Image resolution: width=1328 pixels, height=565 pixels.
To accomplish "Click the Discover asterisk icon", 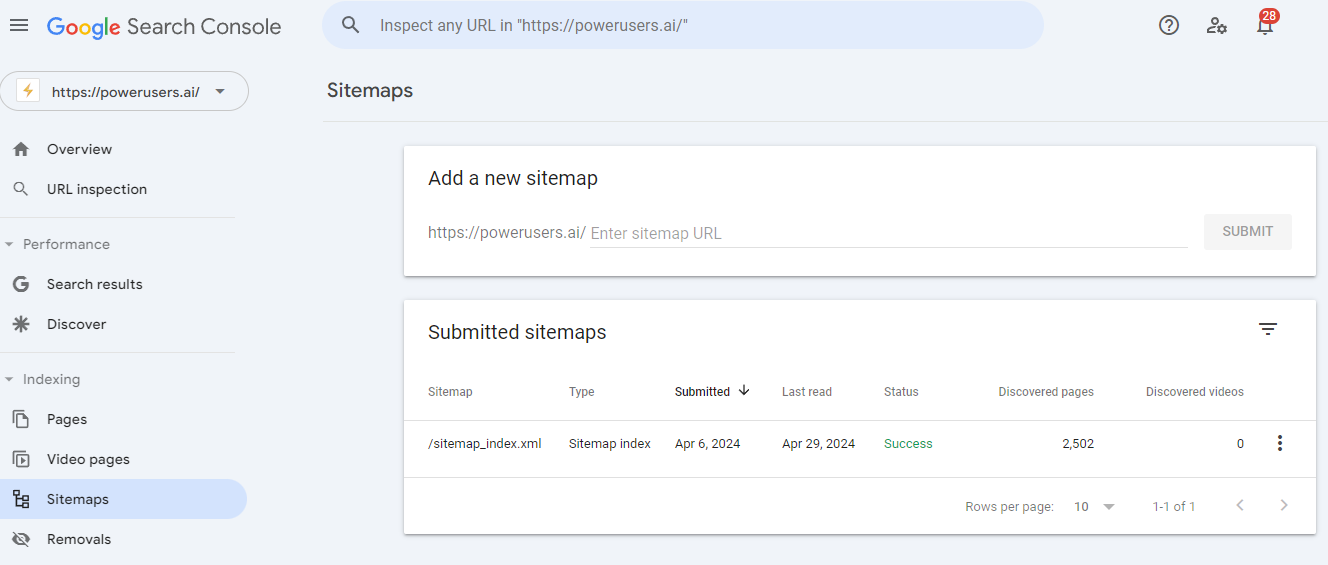I will coord(21,324).
